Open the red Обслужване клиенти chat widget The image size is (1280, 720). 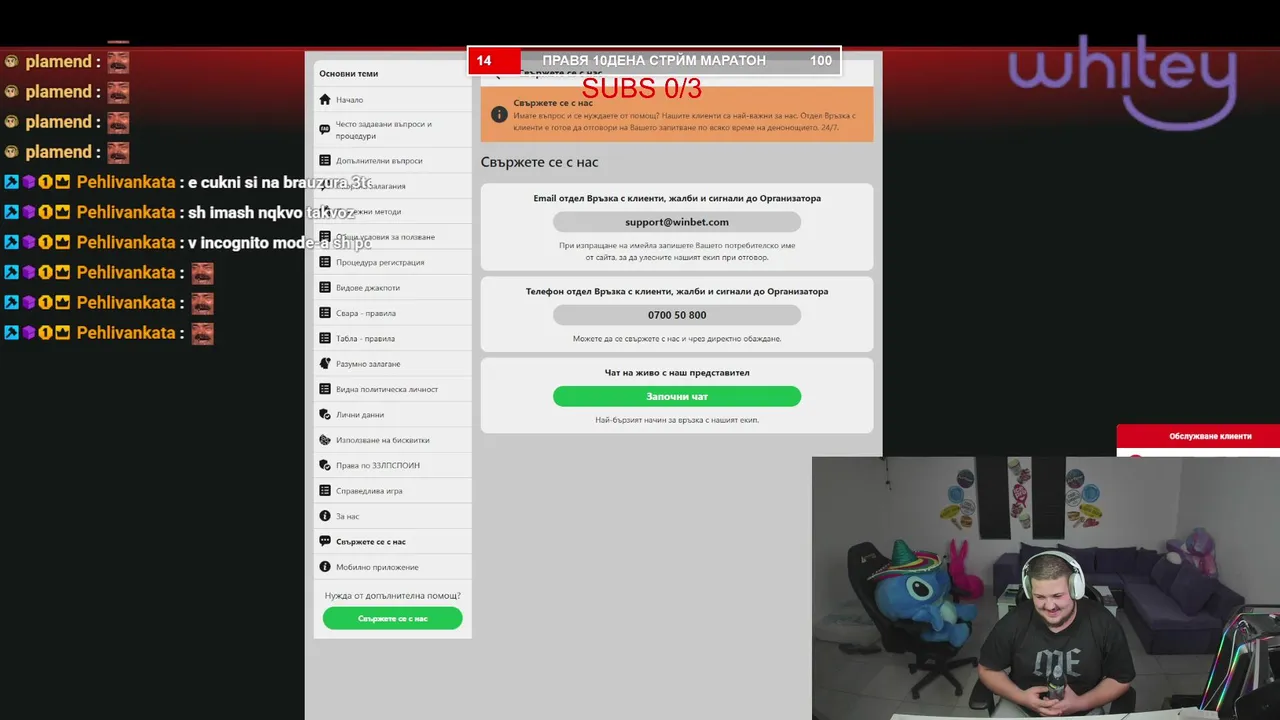[x=1198, y=437]
